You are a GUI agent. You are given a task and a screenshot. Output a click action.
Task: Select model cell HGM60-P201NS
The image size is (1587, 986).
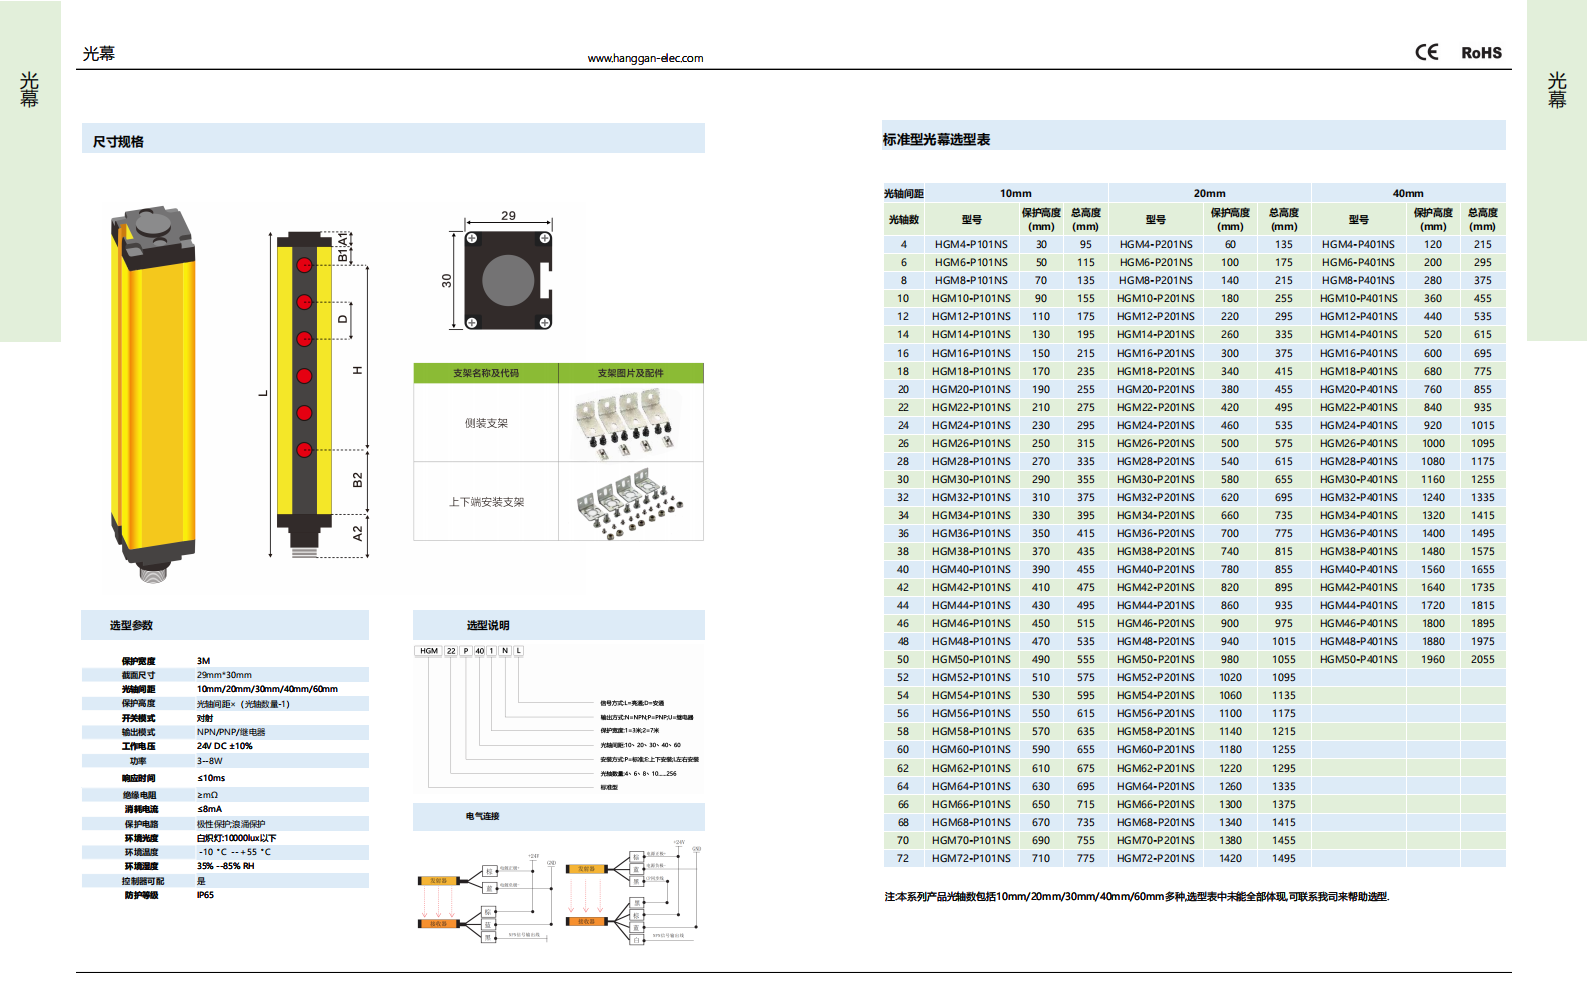click(x=1156, y=749)
